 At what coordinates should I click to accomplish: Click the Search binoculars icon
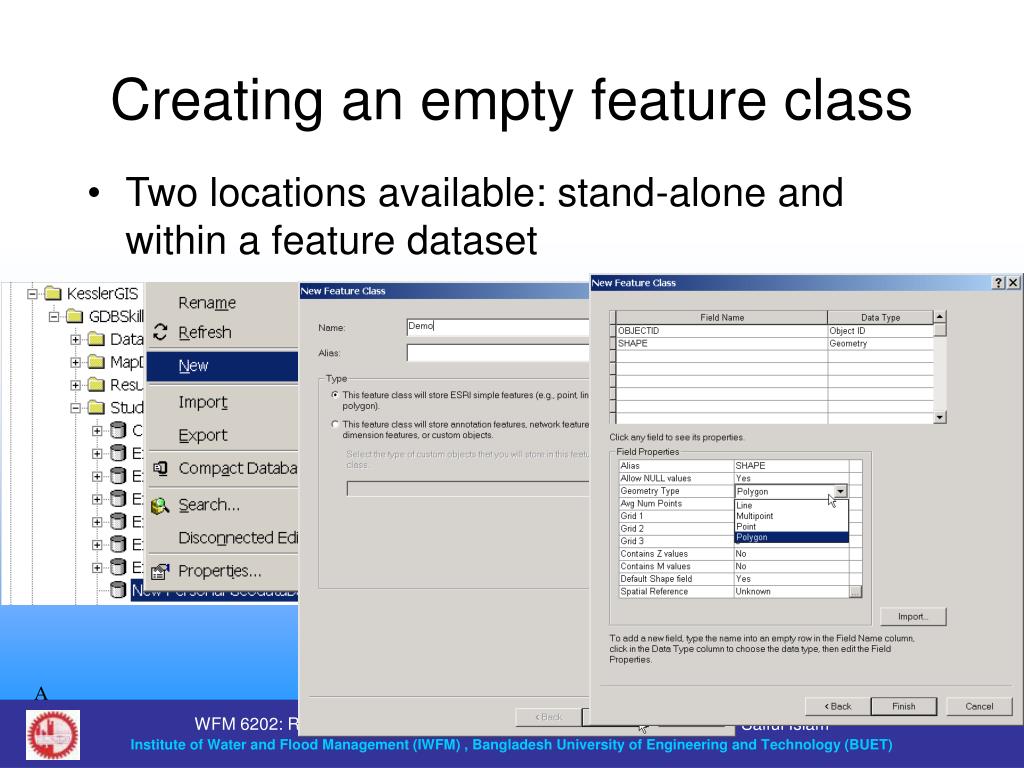pyautogui.click(x=160, y=505)
